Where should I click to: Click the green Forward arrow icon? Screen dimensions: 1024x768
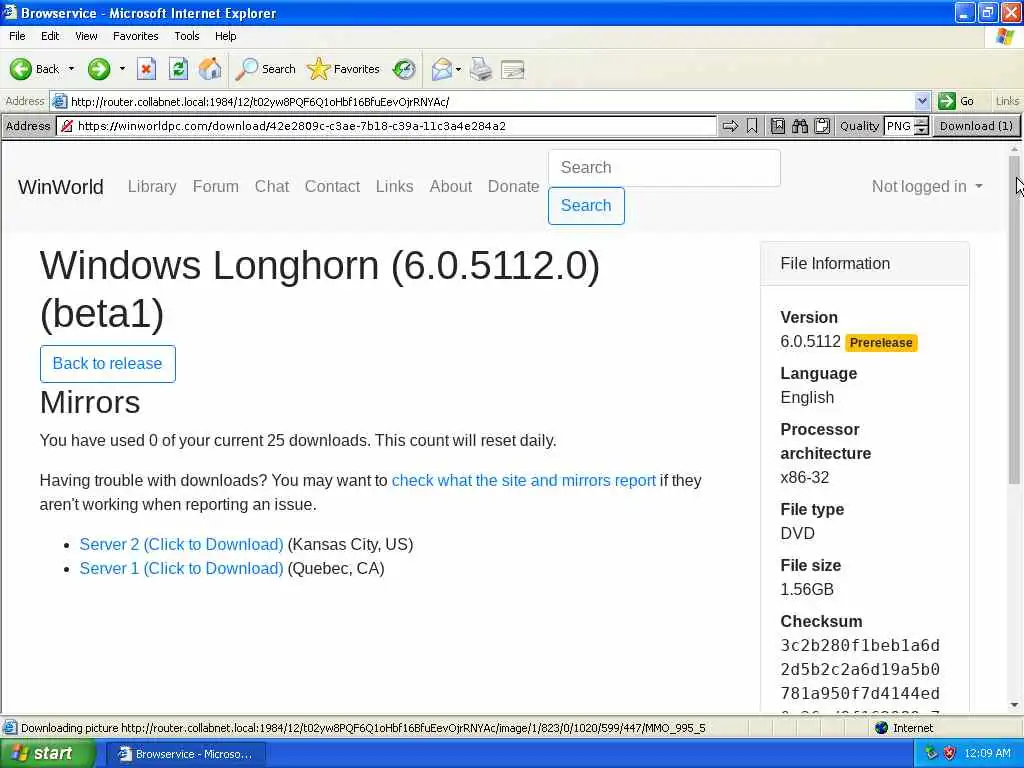pos(99,69)
